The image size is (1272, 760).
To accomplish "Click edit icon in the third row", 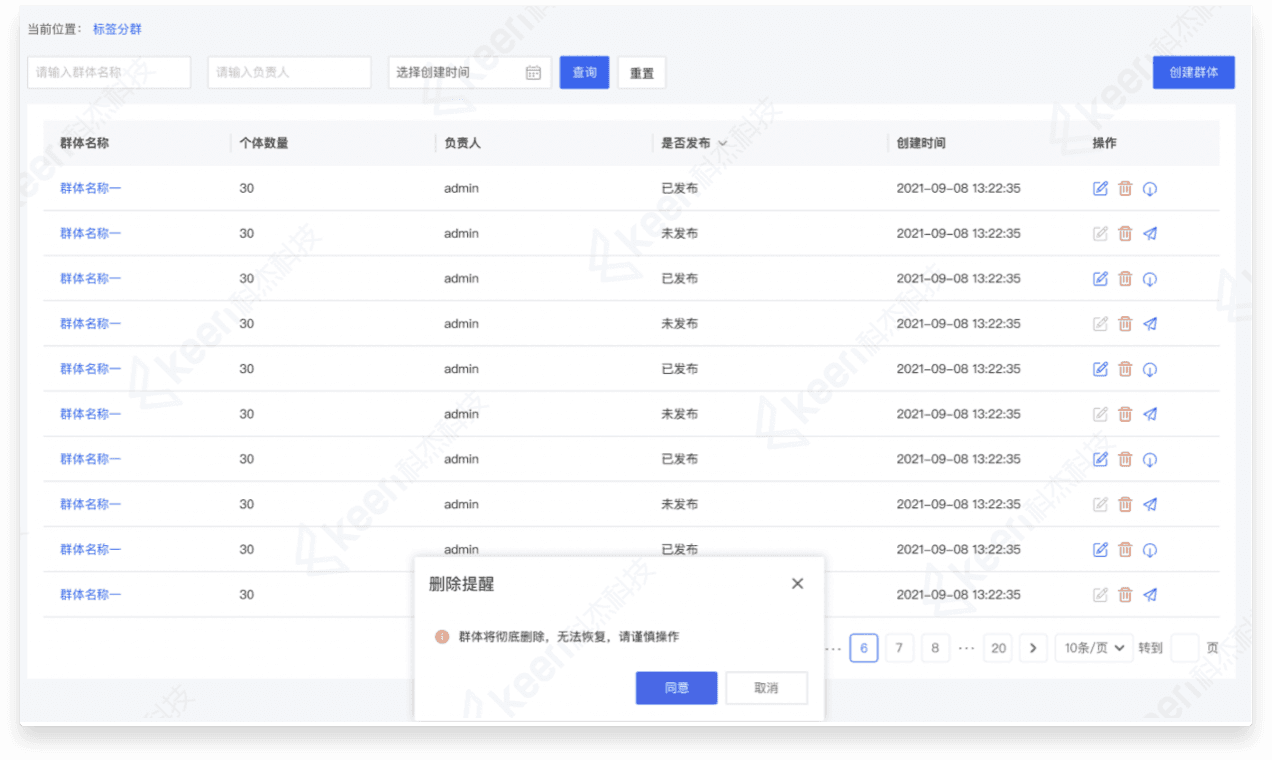I will point(1100,279).
